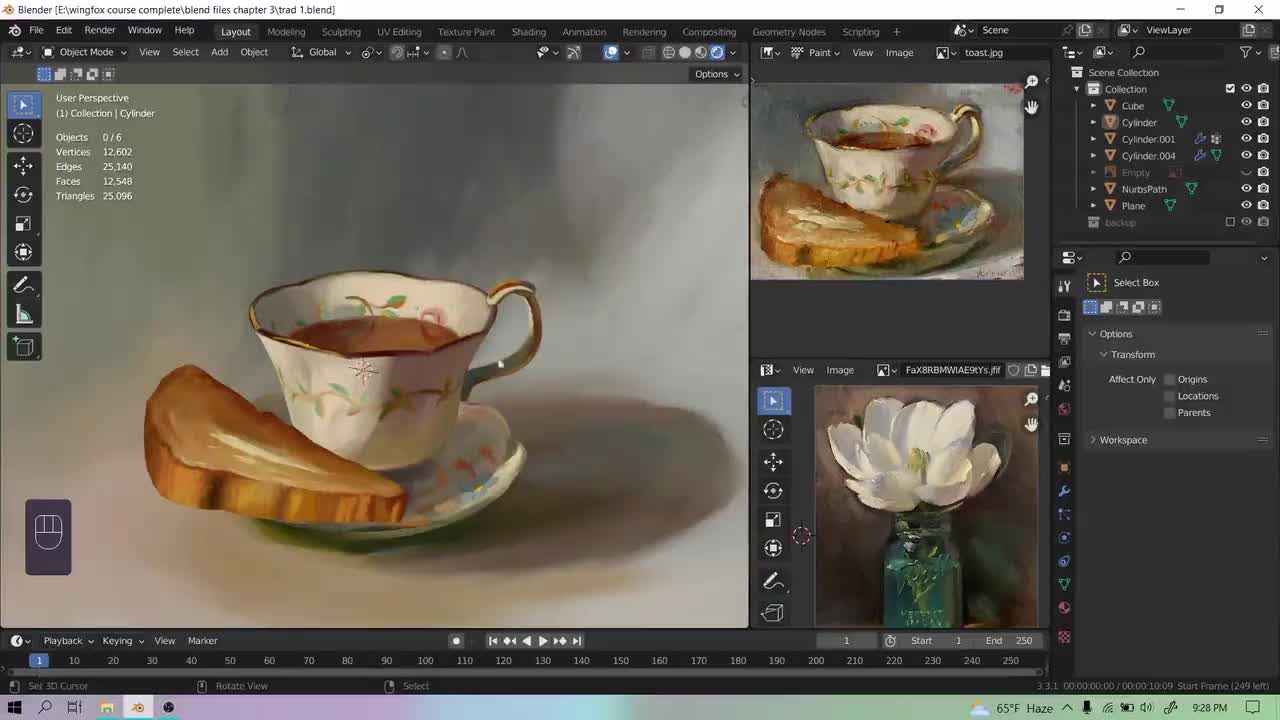The width and height of the screenshot is (1280, 720).
Task: Expand the Workspace panel
Action: click(x=1122, y=440)
